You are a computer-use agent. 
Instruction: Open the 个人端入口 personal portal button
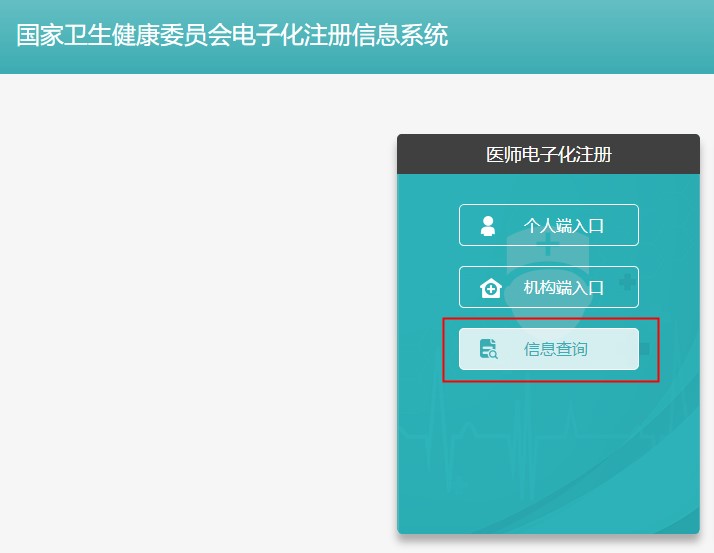(548, 225)
